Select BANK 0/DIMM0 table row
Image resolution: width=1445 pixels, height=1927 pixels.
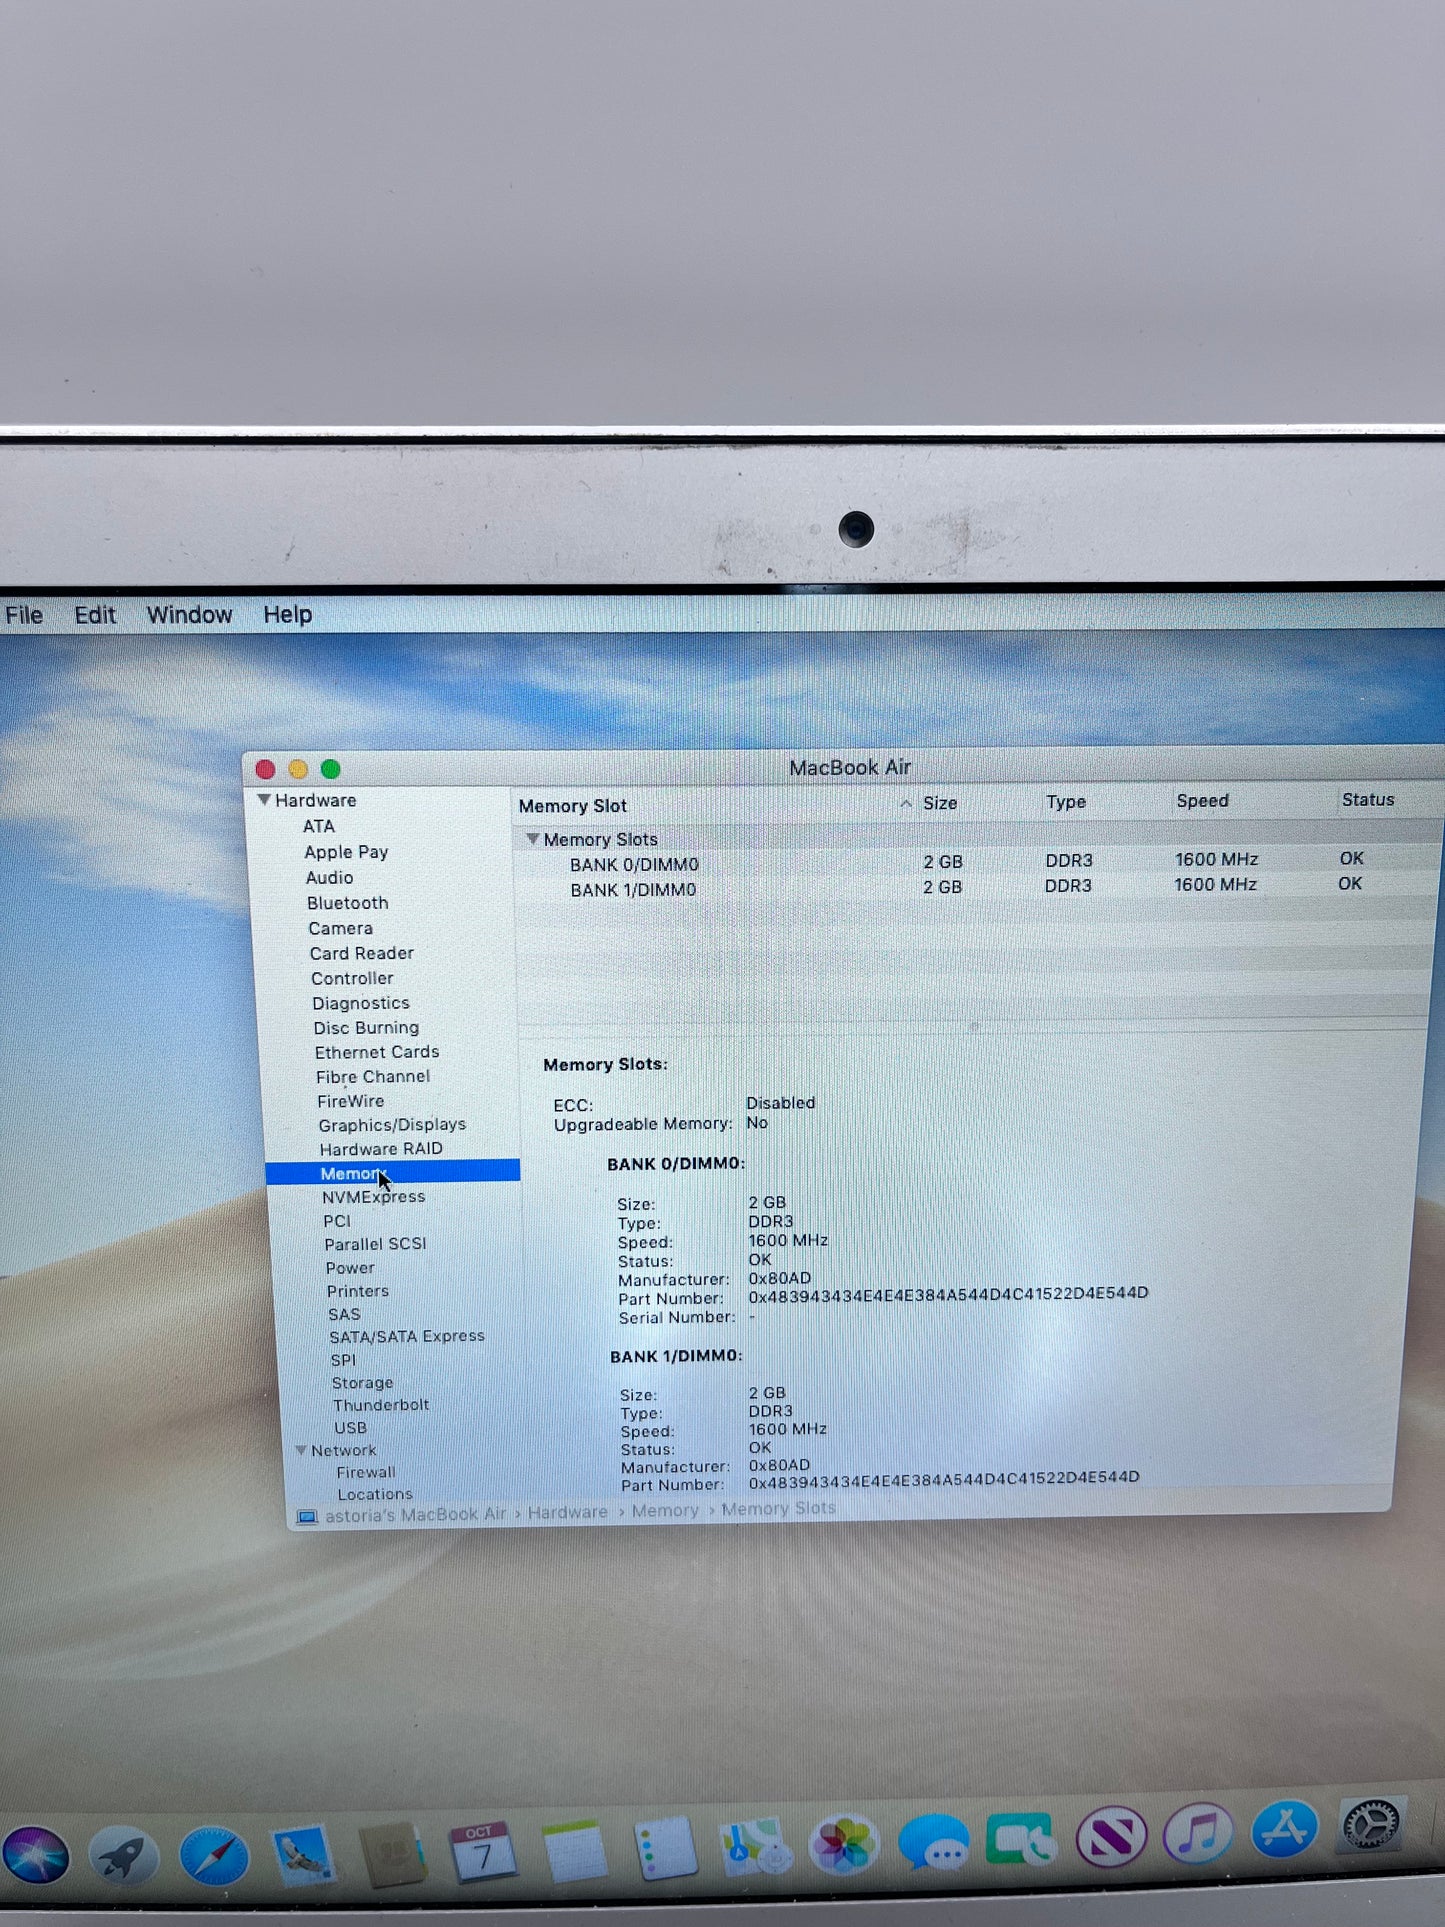pyautogui.click(x=975, y=862)
